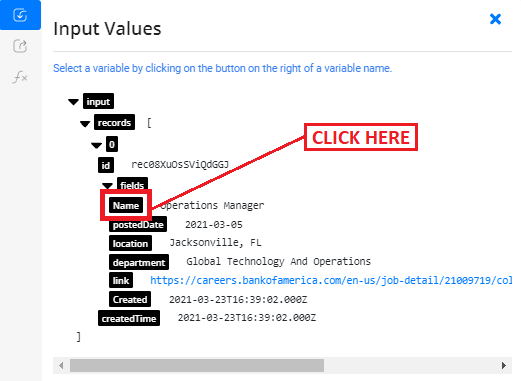This screenshot has height=381, width=521.
Task: Select the location variable
Action: coord(130,243)
